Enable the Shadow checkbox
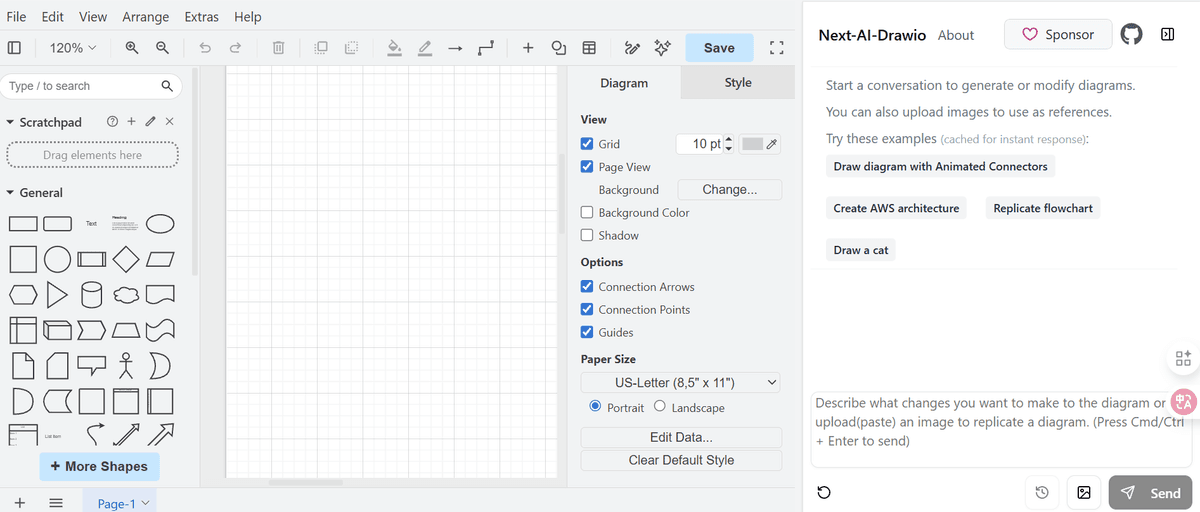This screenshot has width=1200, height=512. 587,236
